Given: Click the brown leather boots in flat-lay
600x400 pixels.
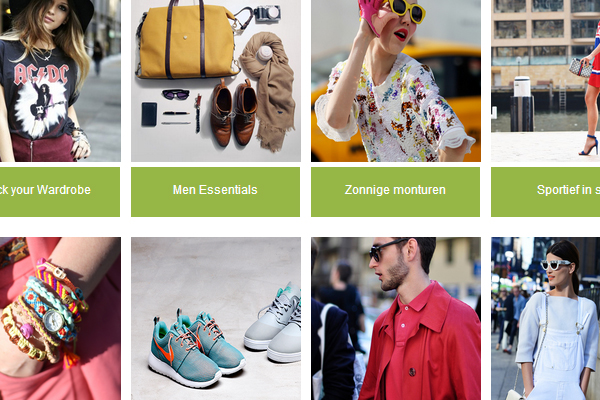Looking at the screenshot, I should [x=233, y=113].
